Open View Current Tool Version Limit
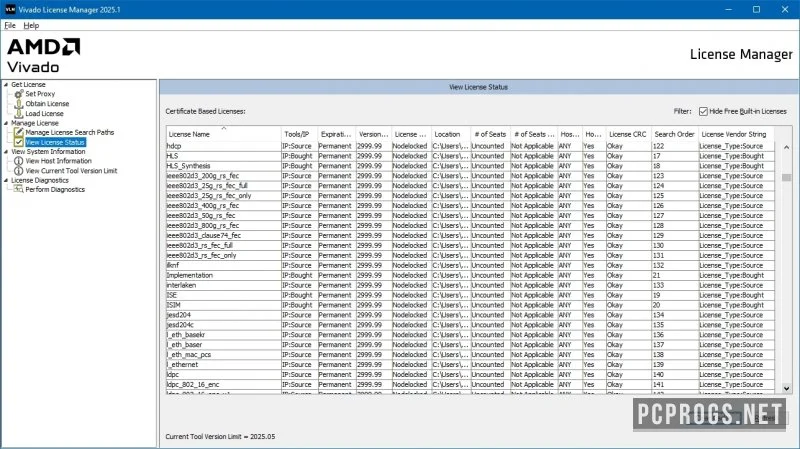Viewport: 800px width, 449px height. (71, 170)
